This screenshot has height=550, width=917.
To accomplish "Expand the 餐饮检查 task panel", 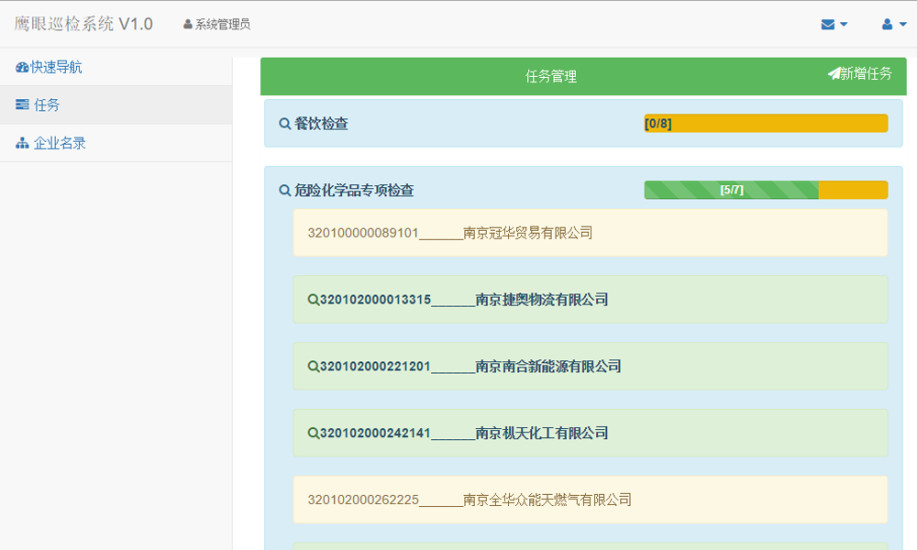I will coord(321,124).
